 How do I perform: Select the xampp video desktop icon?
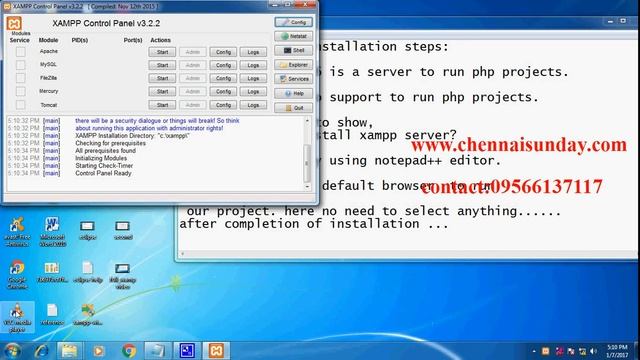pyautogui.click(x=122, y=276)
